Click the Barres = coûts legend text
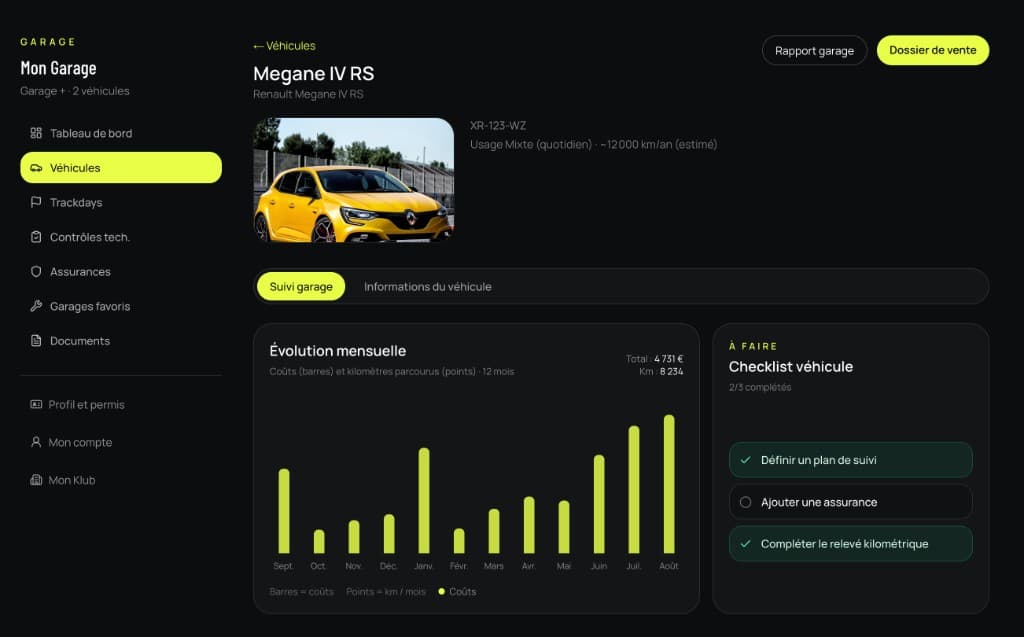This screenshot has height=637, width=1024. pyautogui.click(x=302, y=591)
